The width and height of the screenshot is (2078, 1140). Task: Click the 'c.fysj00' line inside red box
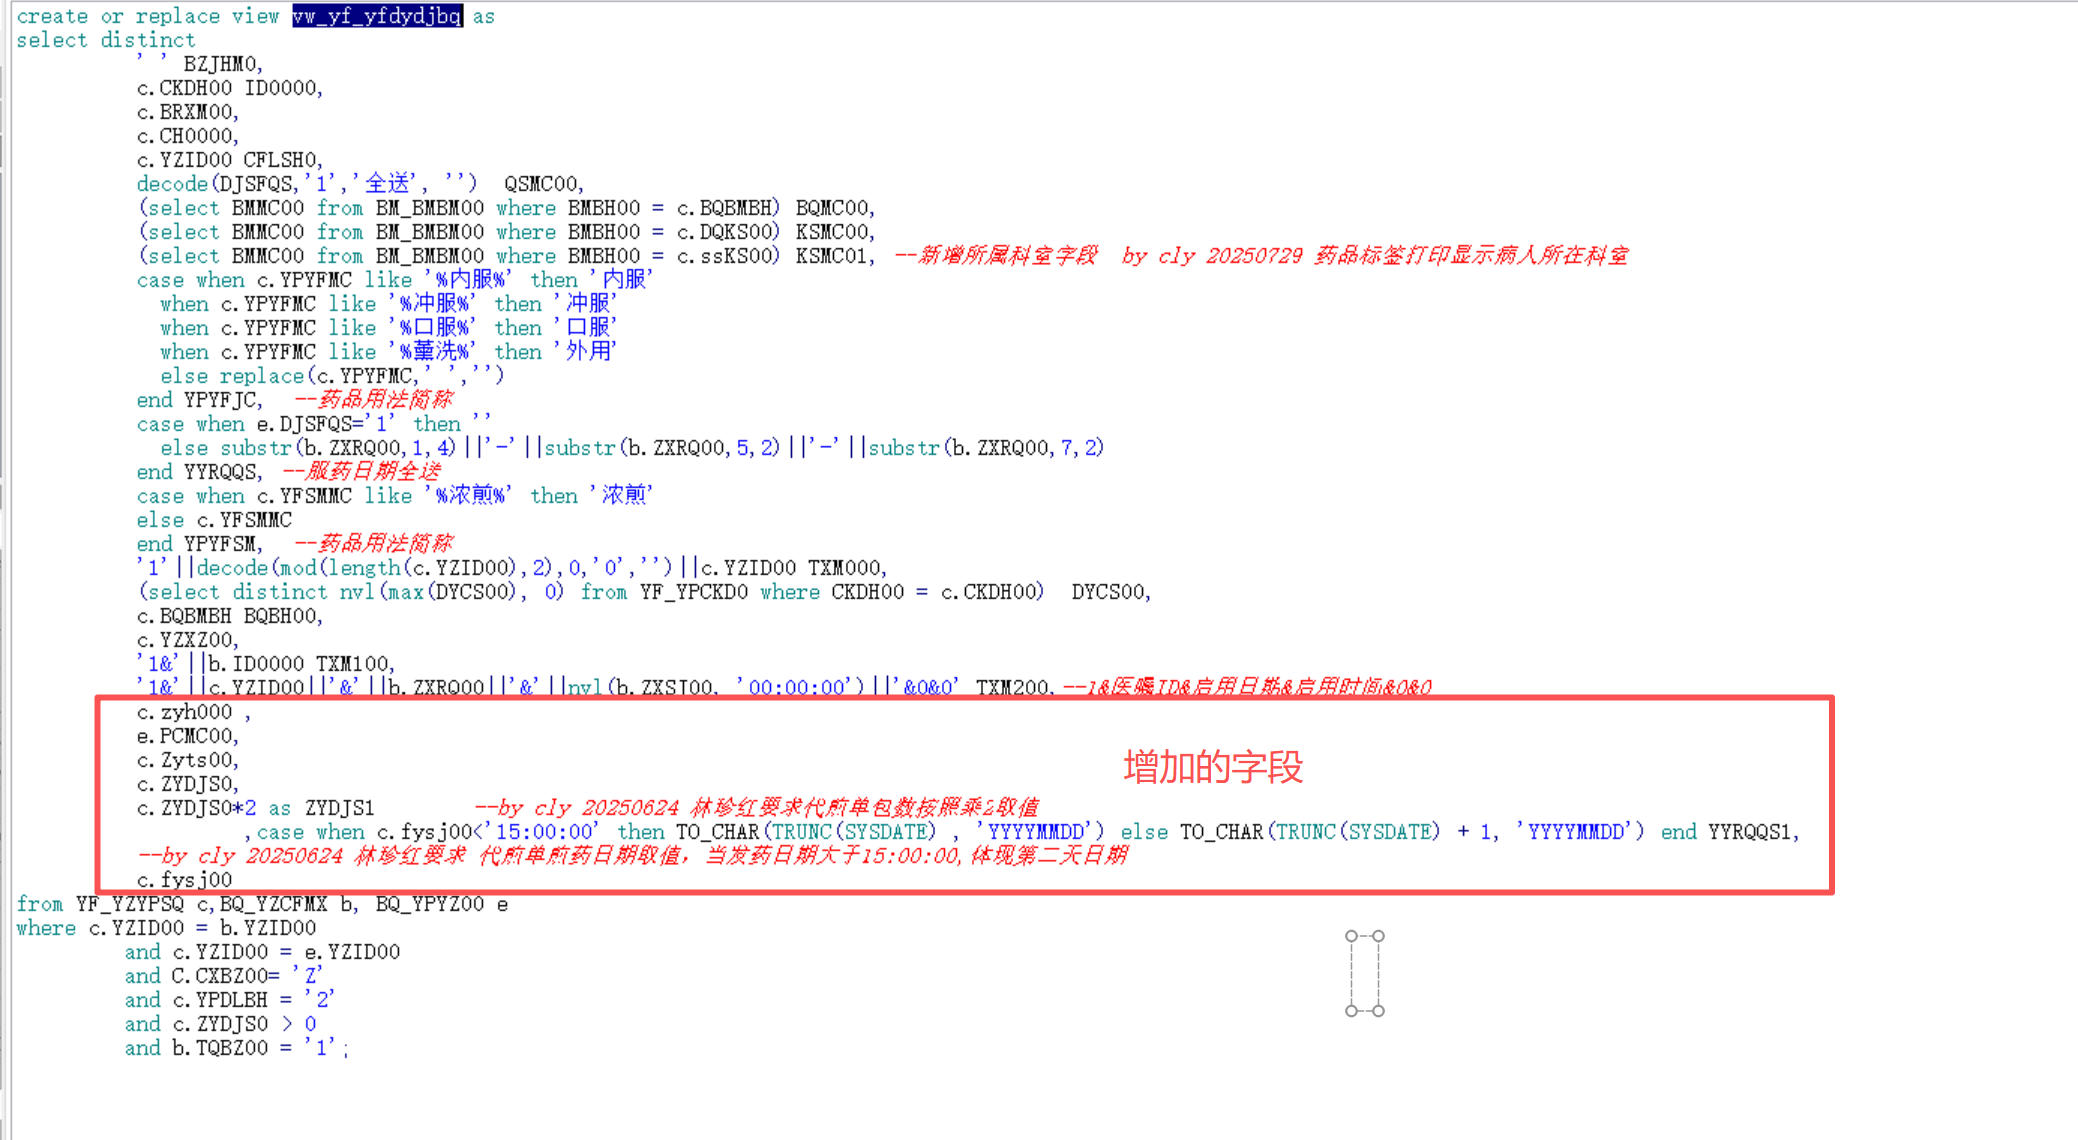click(184, 880)
